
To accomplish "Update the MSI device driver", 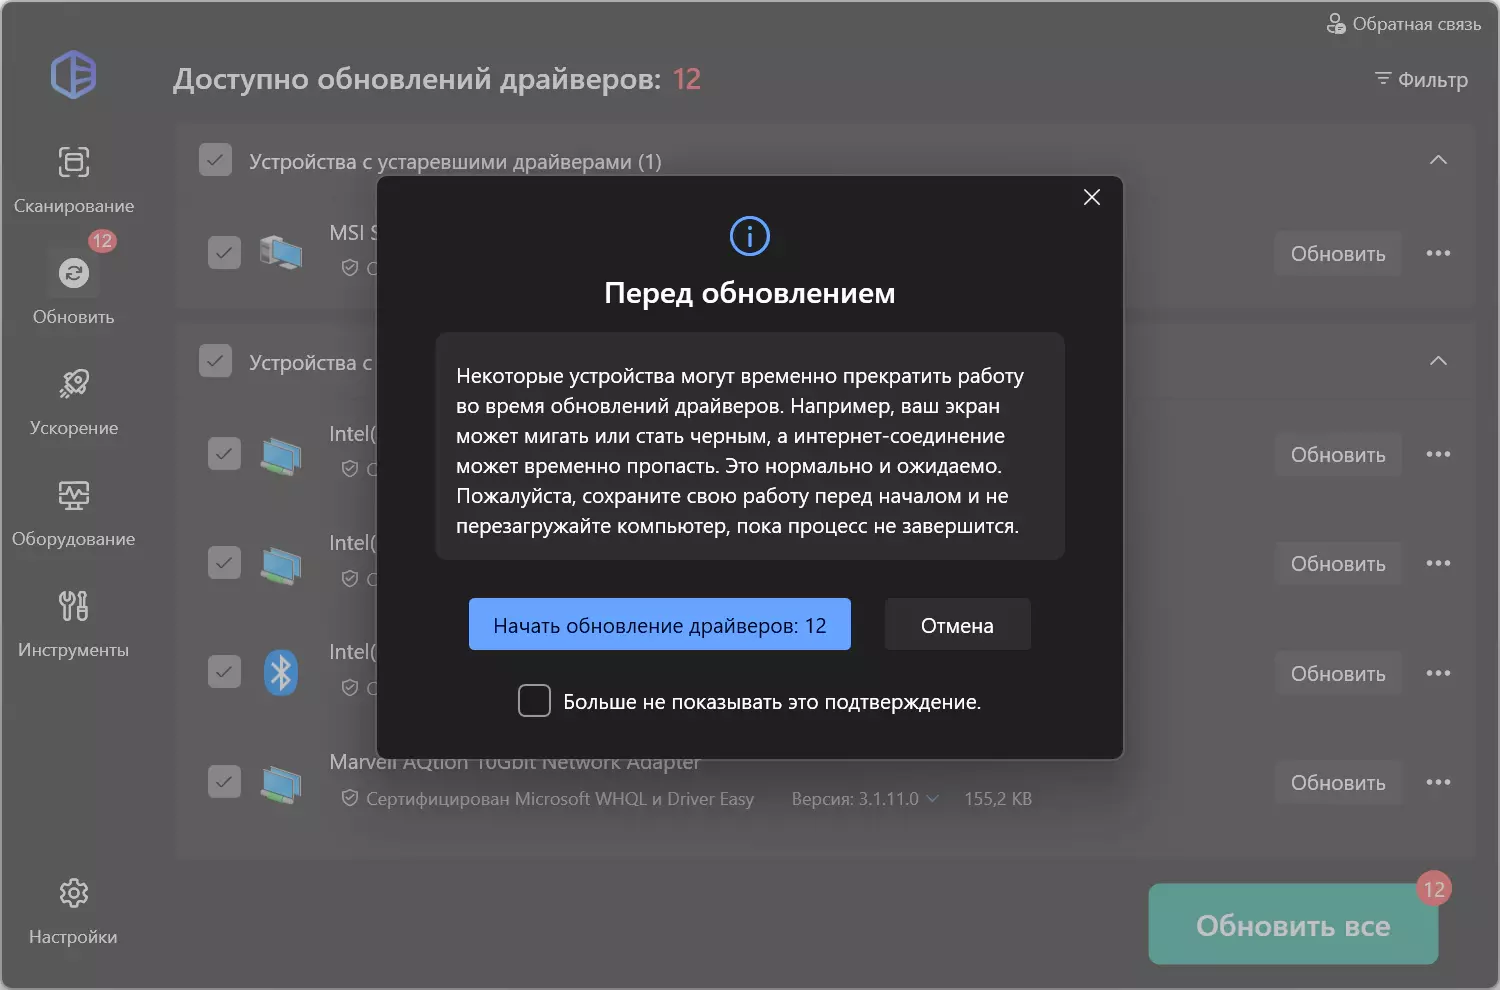I will pos(1338,253).
